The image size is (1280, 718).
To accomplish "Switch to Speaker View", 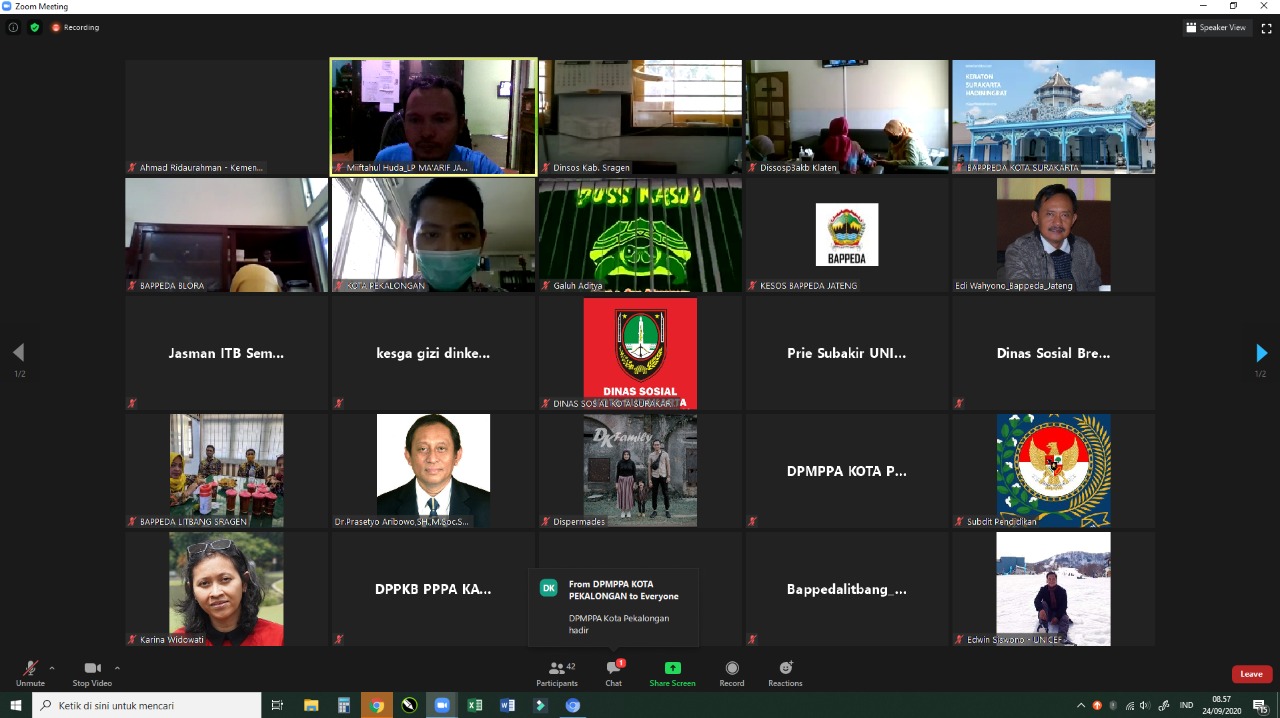I will click(x=1216, y=28).
